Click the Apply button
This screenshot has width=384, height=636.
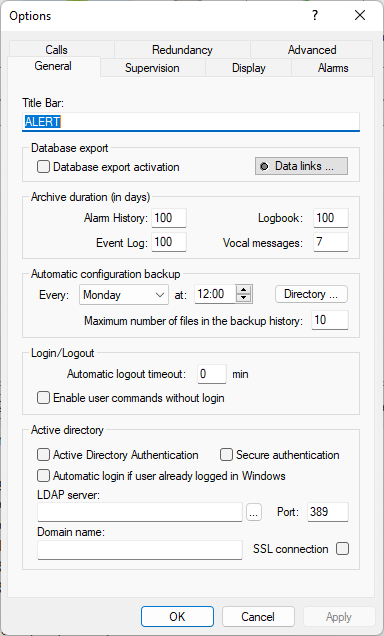(339, 617)
